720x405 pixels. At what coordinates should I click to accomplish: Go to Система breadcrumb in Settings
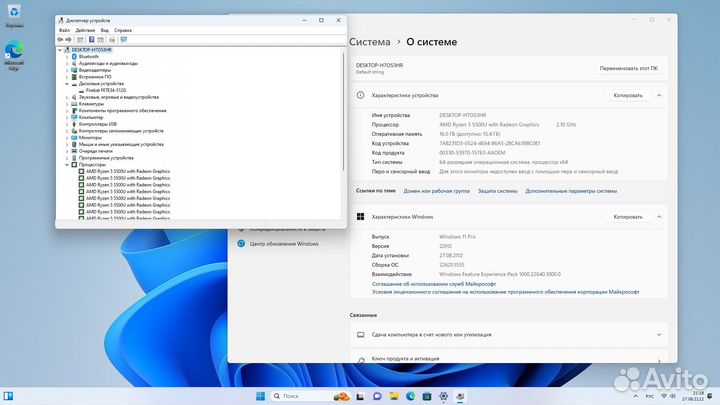pyautogui.click(x=370, y=42)
